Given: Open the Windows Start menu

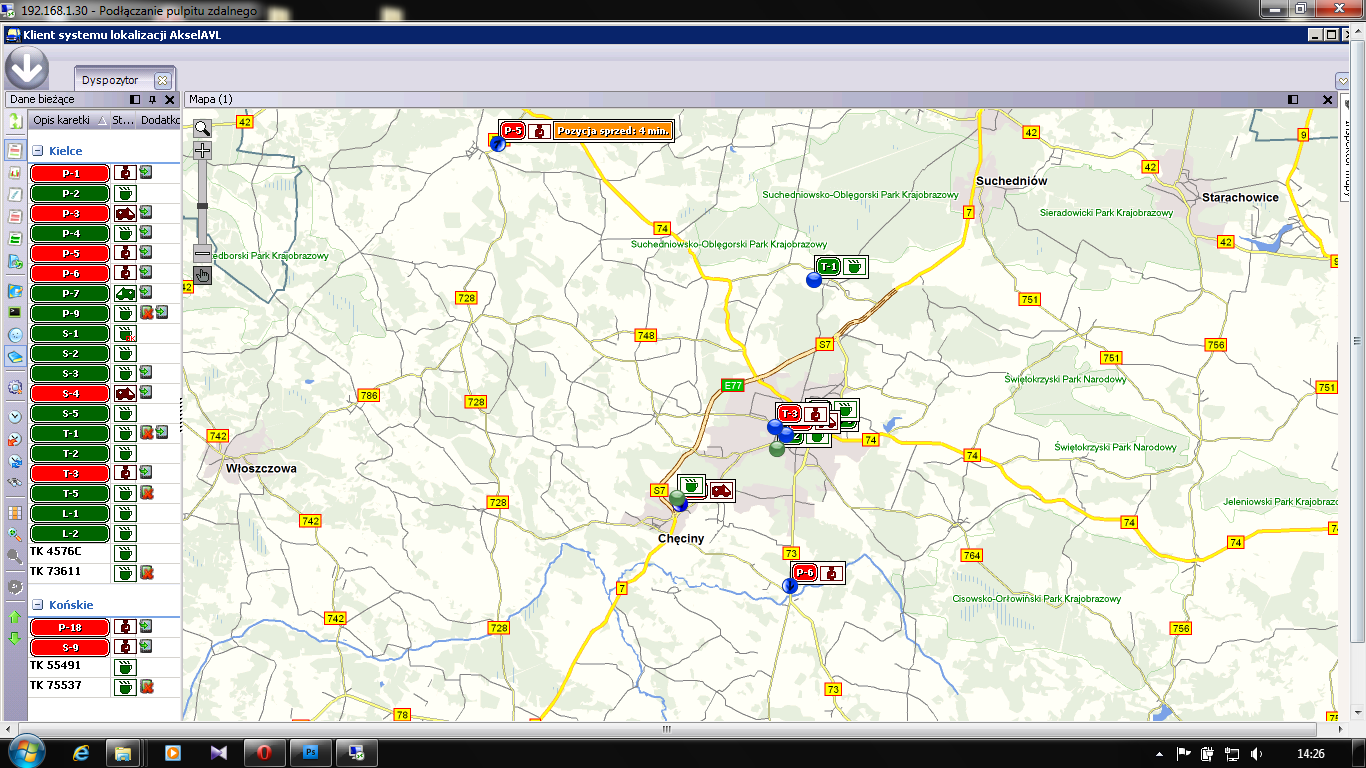Looking at the screenshot, I should point(25,752).
